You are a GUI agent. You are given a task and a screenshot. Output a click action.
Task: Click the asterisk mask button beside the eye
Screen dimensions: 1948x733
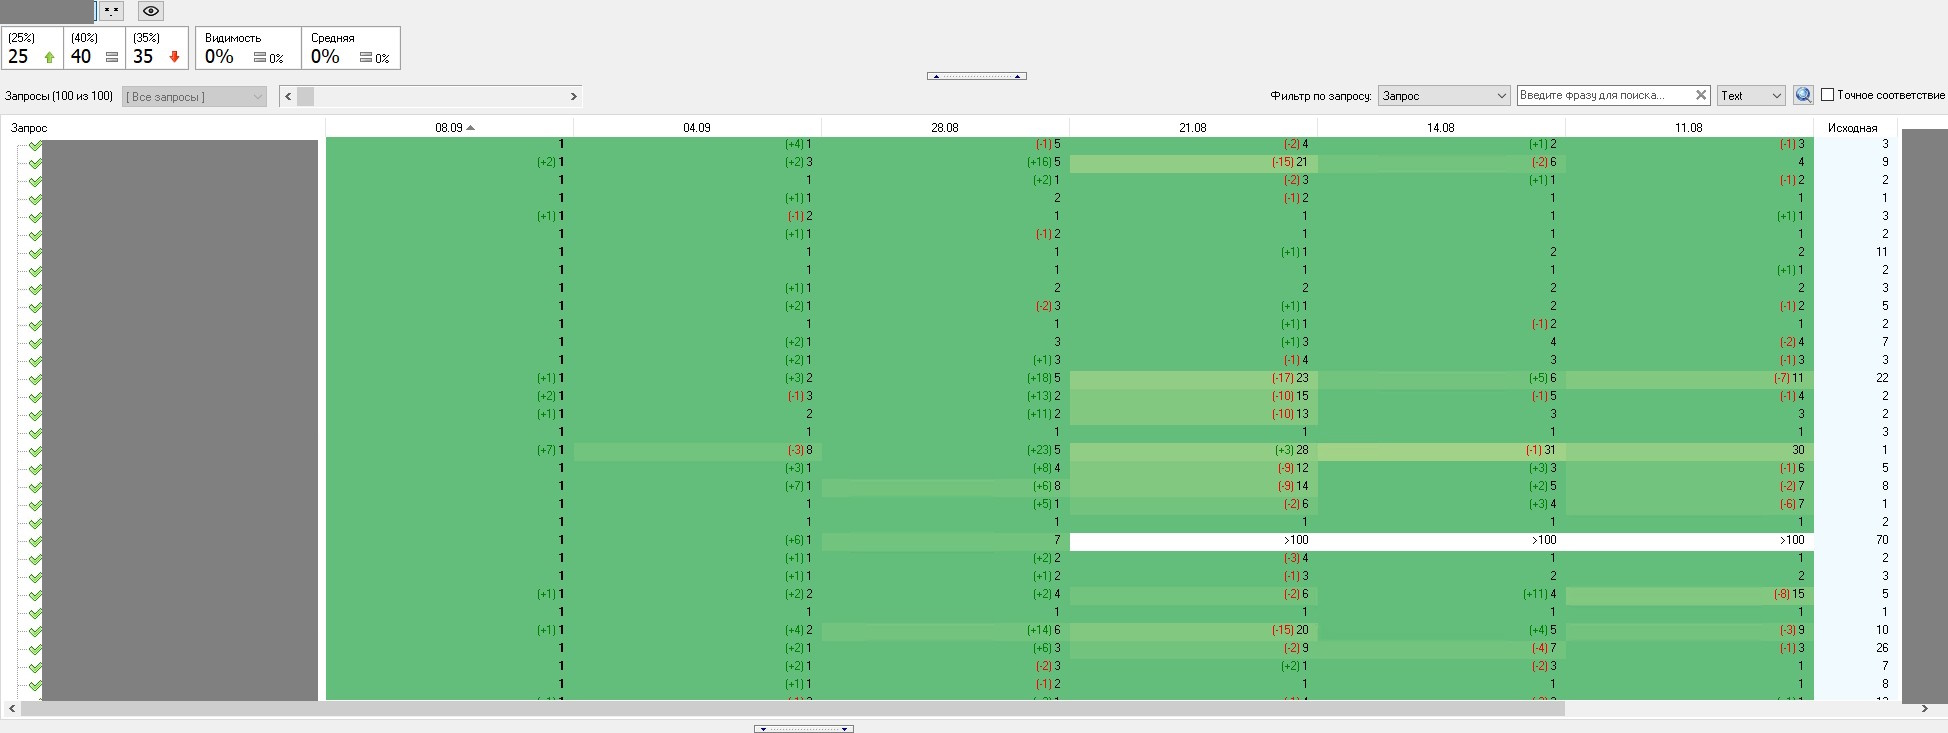(x=111, y=11)
